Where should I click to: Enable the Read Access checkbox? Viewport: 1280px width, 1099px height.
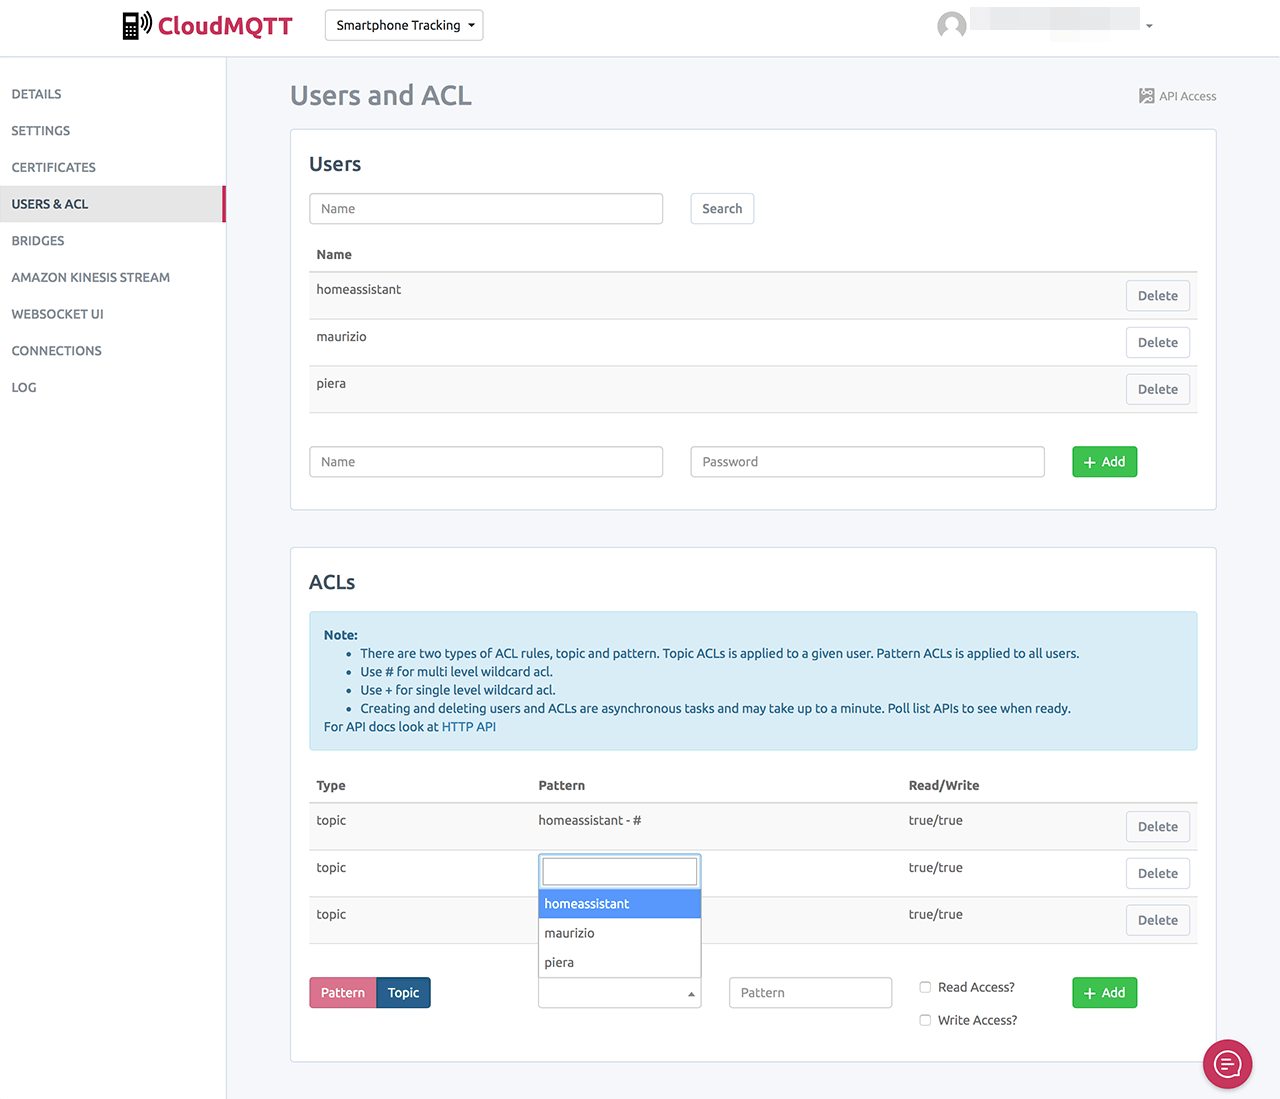(925, 987)
